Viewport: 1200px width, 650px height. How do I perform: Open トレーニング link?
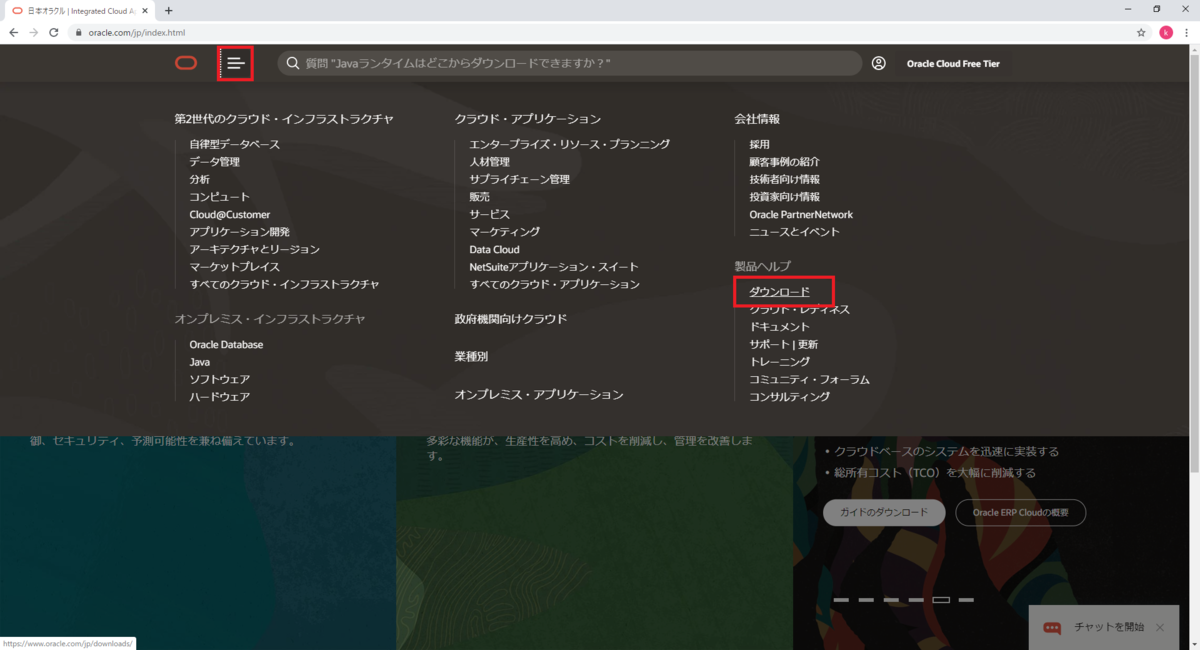pyautogui.click(x=780, y=362)
